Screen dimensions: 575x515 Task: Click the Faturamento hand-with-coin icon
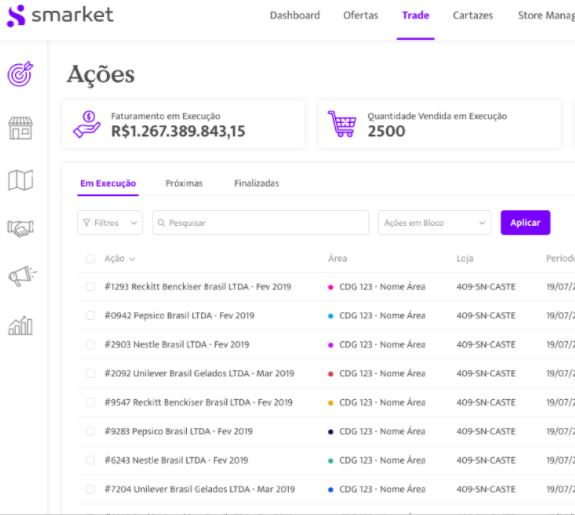[87, 124]
